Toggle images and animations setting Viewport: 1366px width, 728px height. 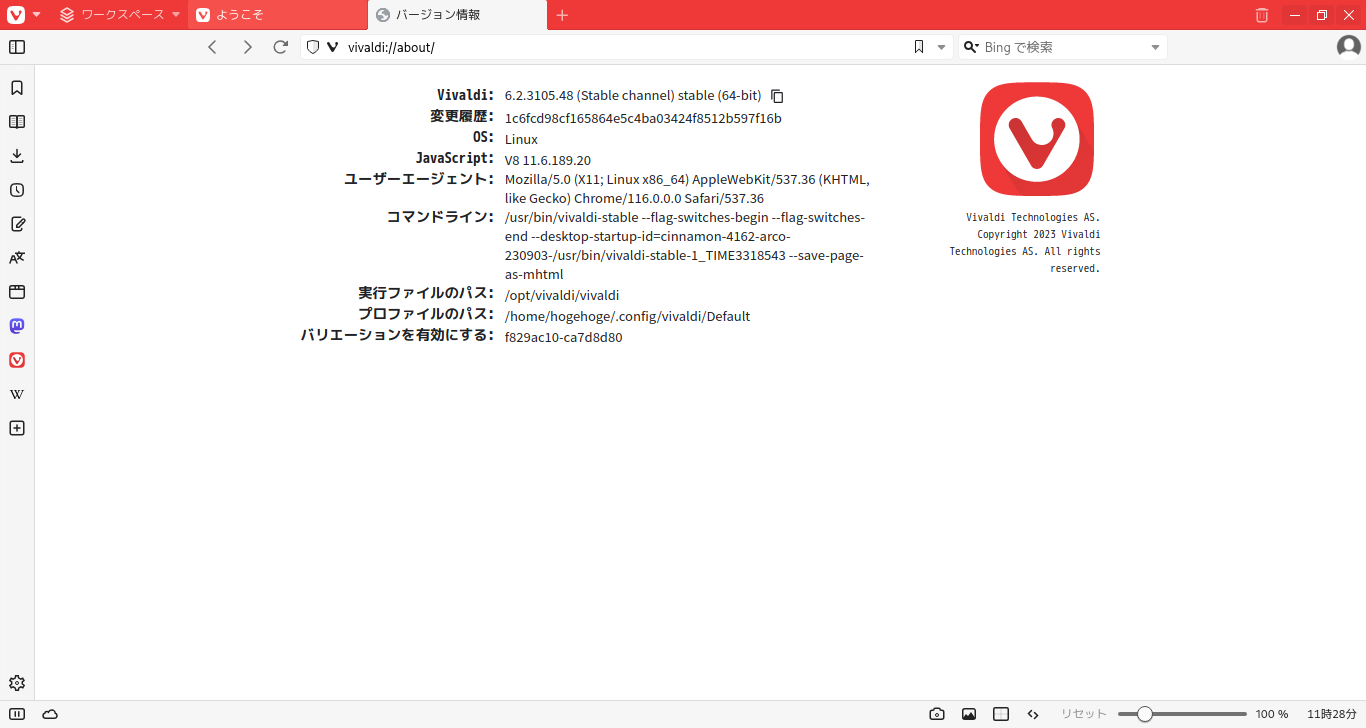click(x=969, y=714)
